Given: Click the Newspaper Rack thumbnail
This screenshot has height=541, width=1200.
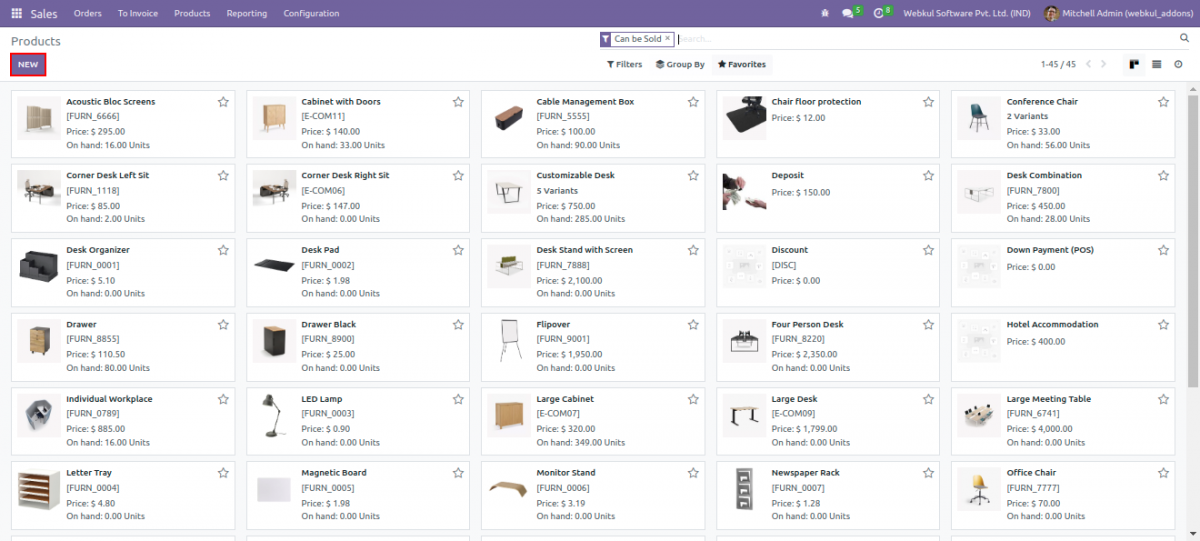Looking at the screenshot, I should [x=744, y=491].
